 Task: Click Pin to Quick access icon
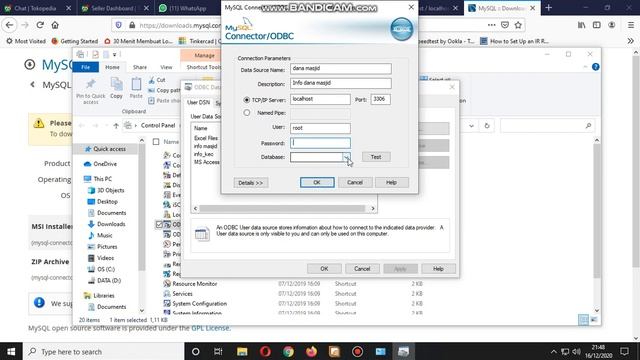[x=91, y=91]
